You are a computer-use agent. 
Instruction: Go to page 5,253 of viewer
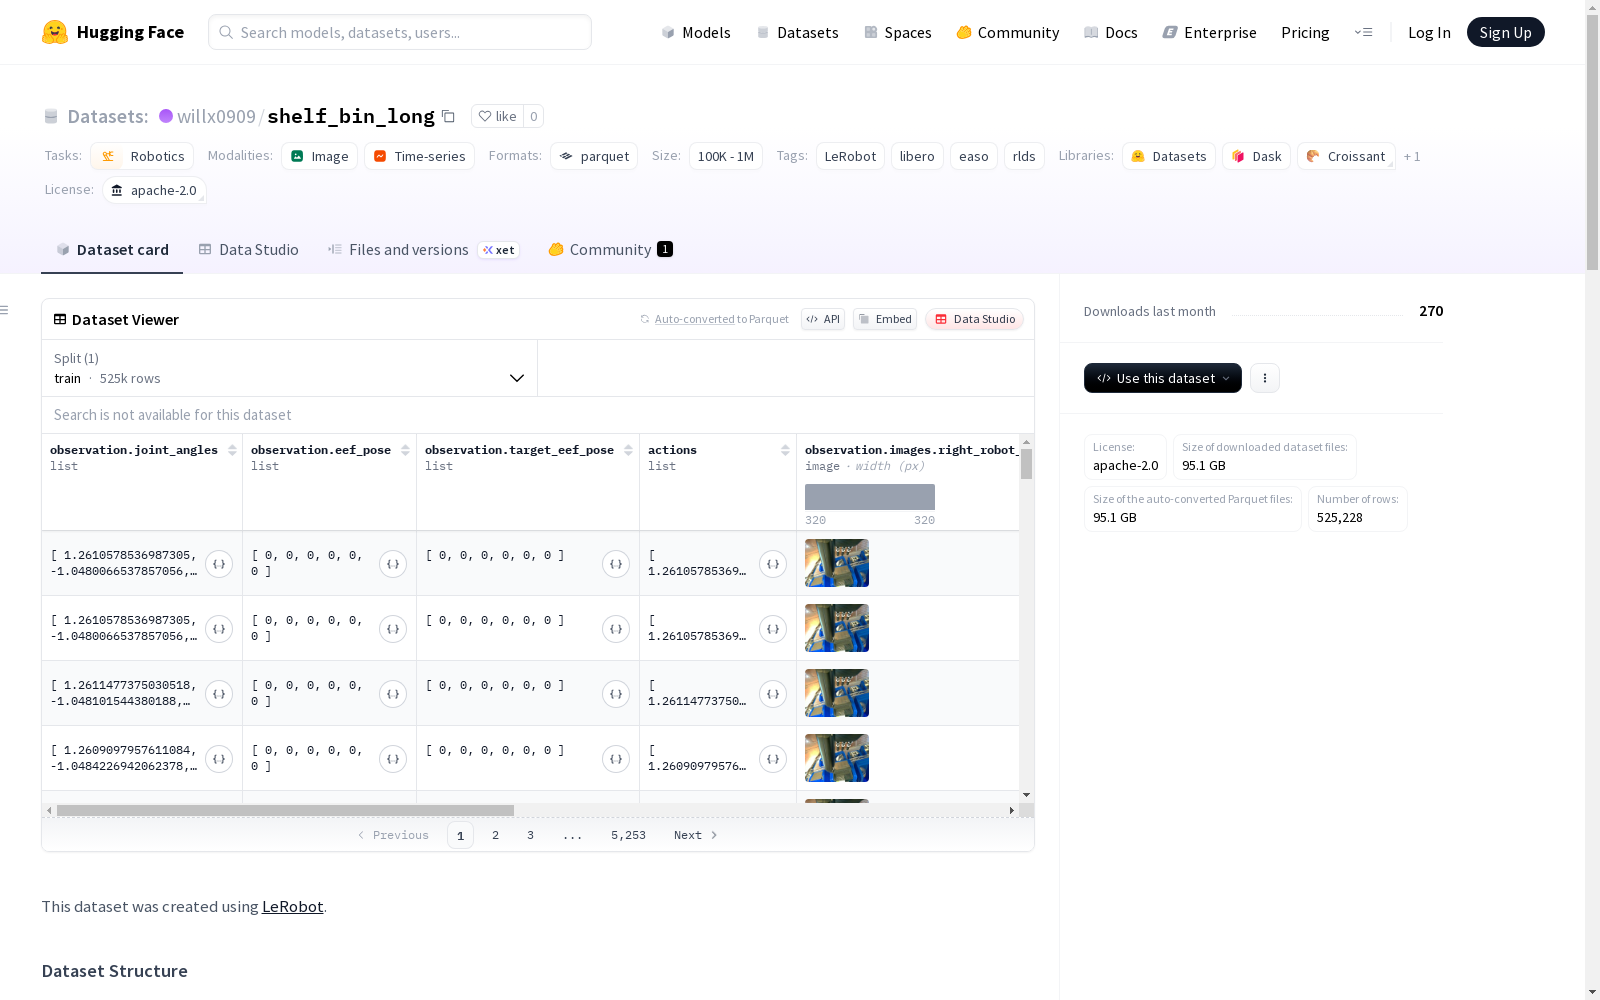pyautogui.click(x=628, y=835)
